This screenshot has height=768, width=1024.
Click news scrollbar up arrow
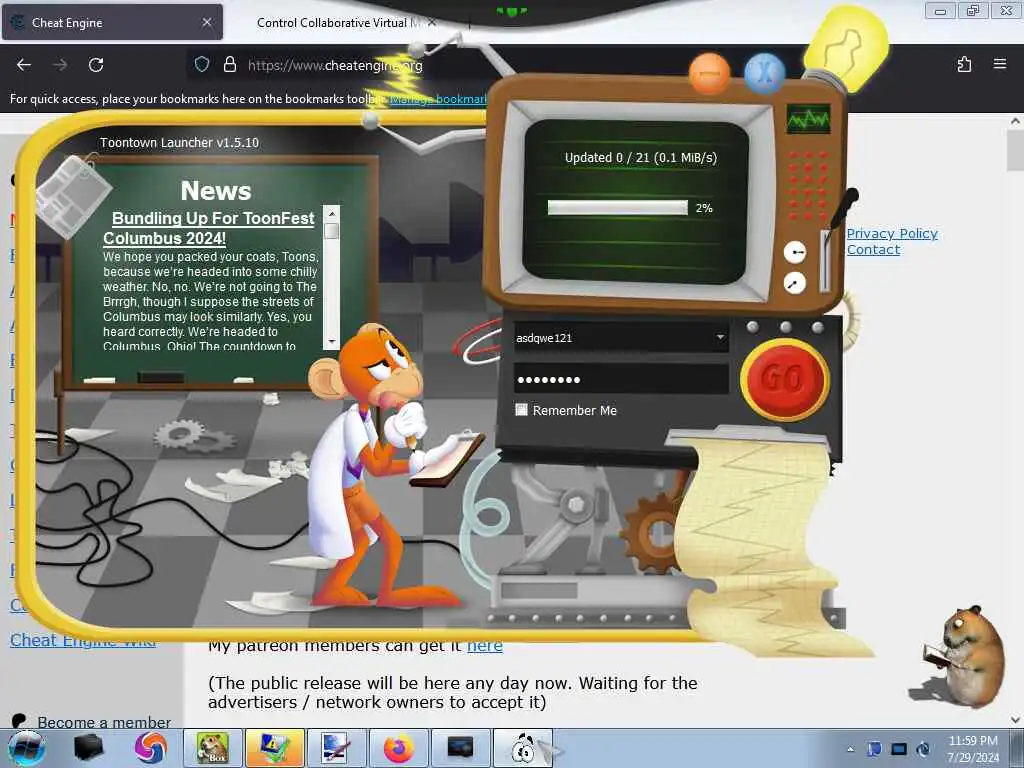(332, 214)
